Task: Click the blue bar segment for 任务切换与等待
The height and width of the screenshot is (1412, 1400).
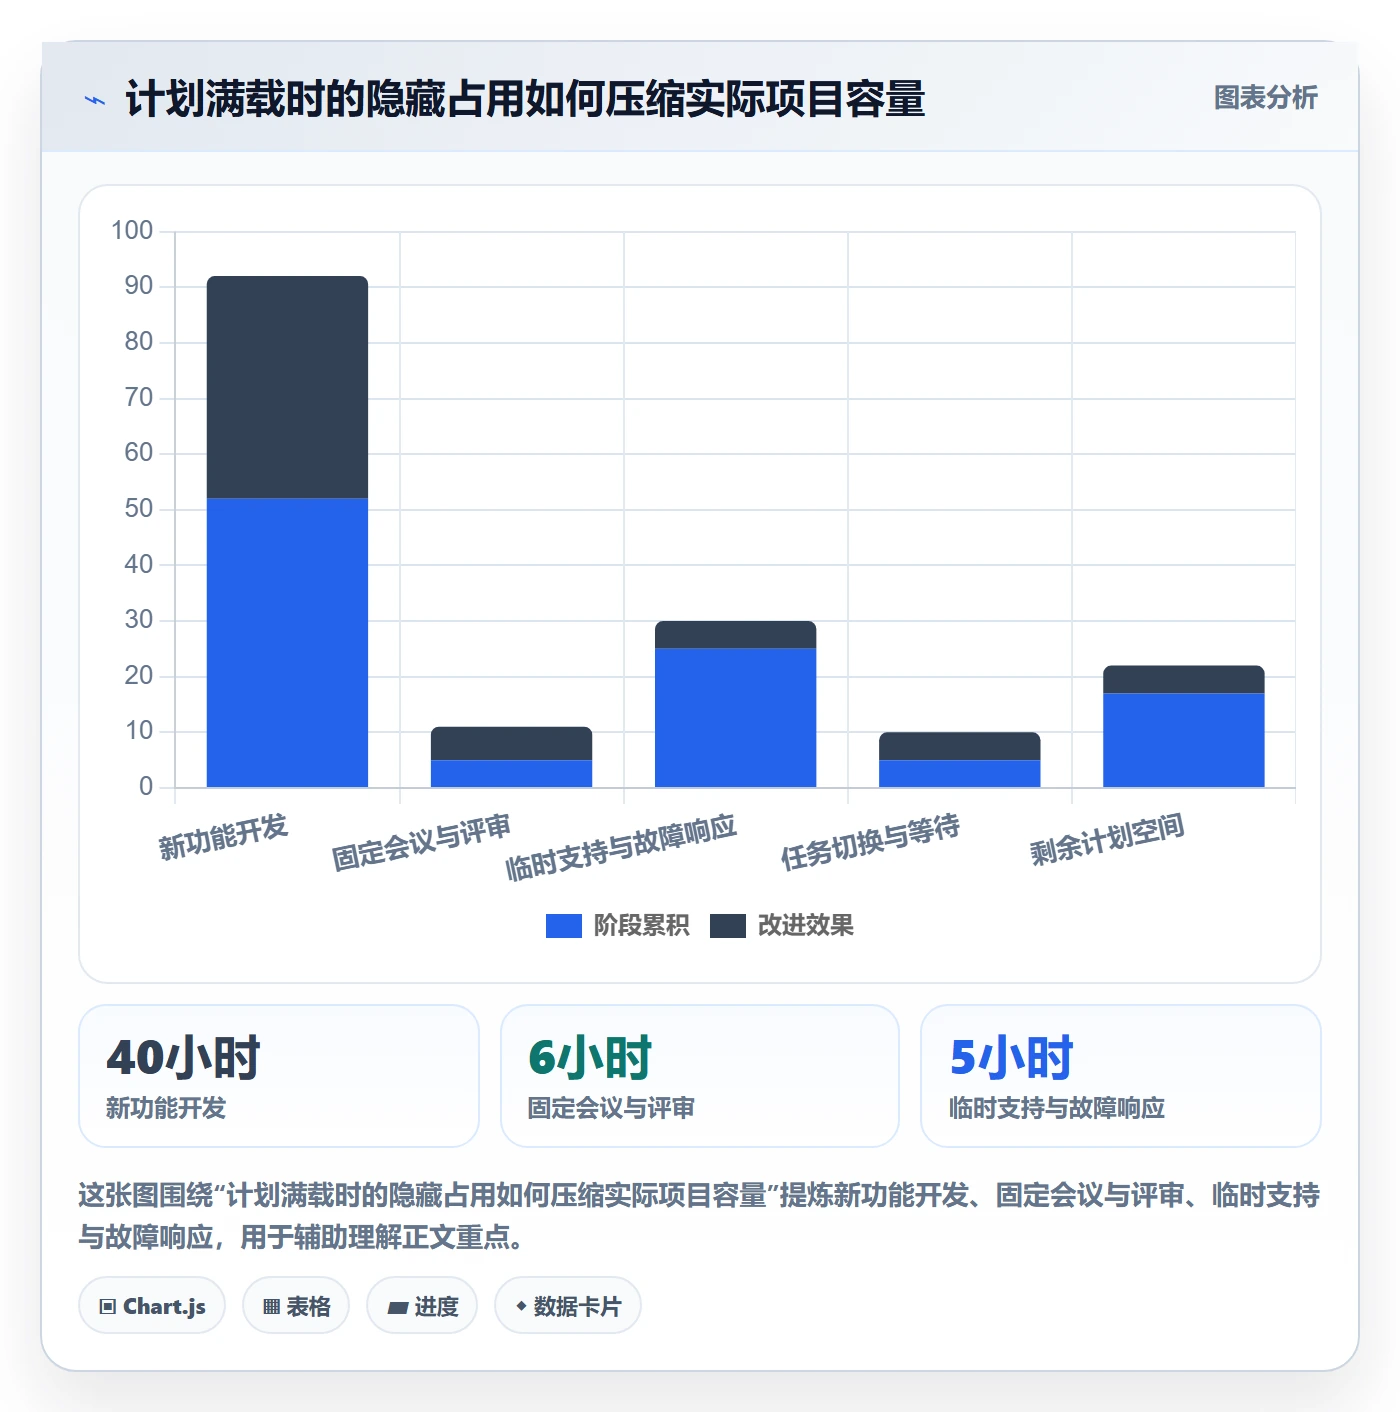Action: [959, 774]
